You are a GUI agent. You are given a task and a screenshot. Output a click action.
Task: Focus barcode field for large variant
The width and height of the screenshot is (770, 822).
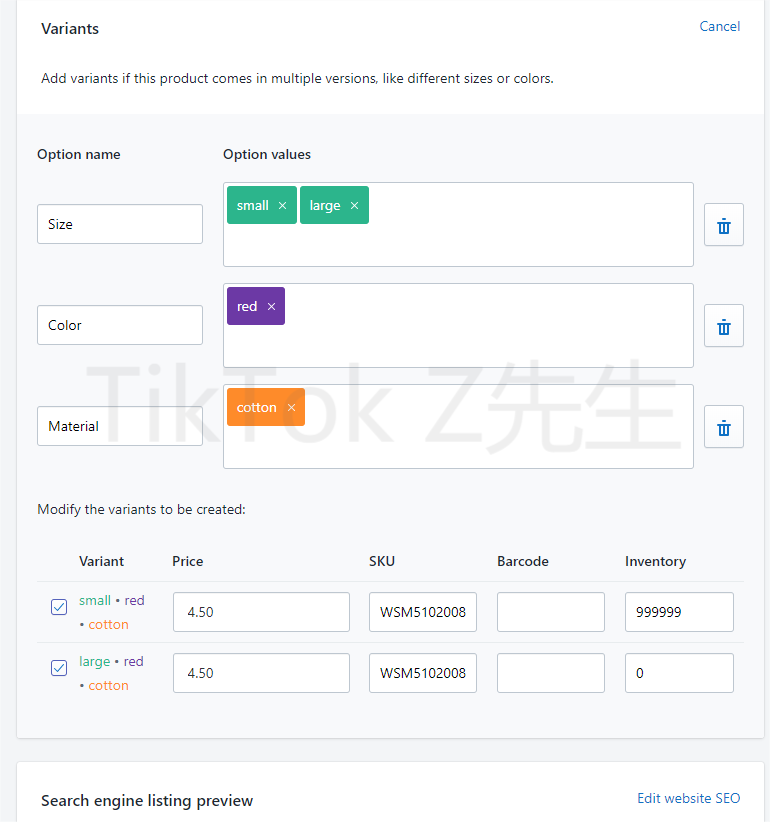[x=550, y=673]
